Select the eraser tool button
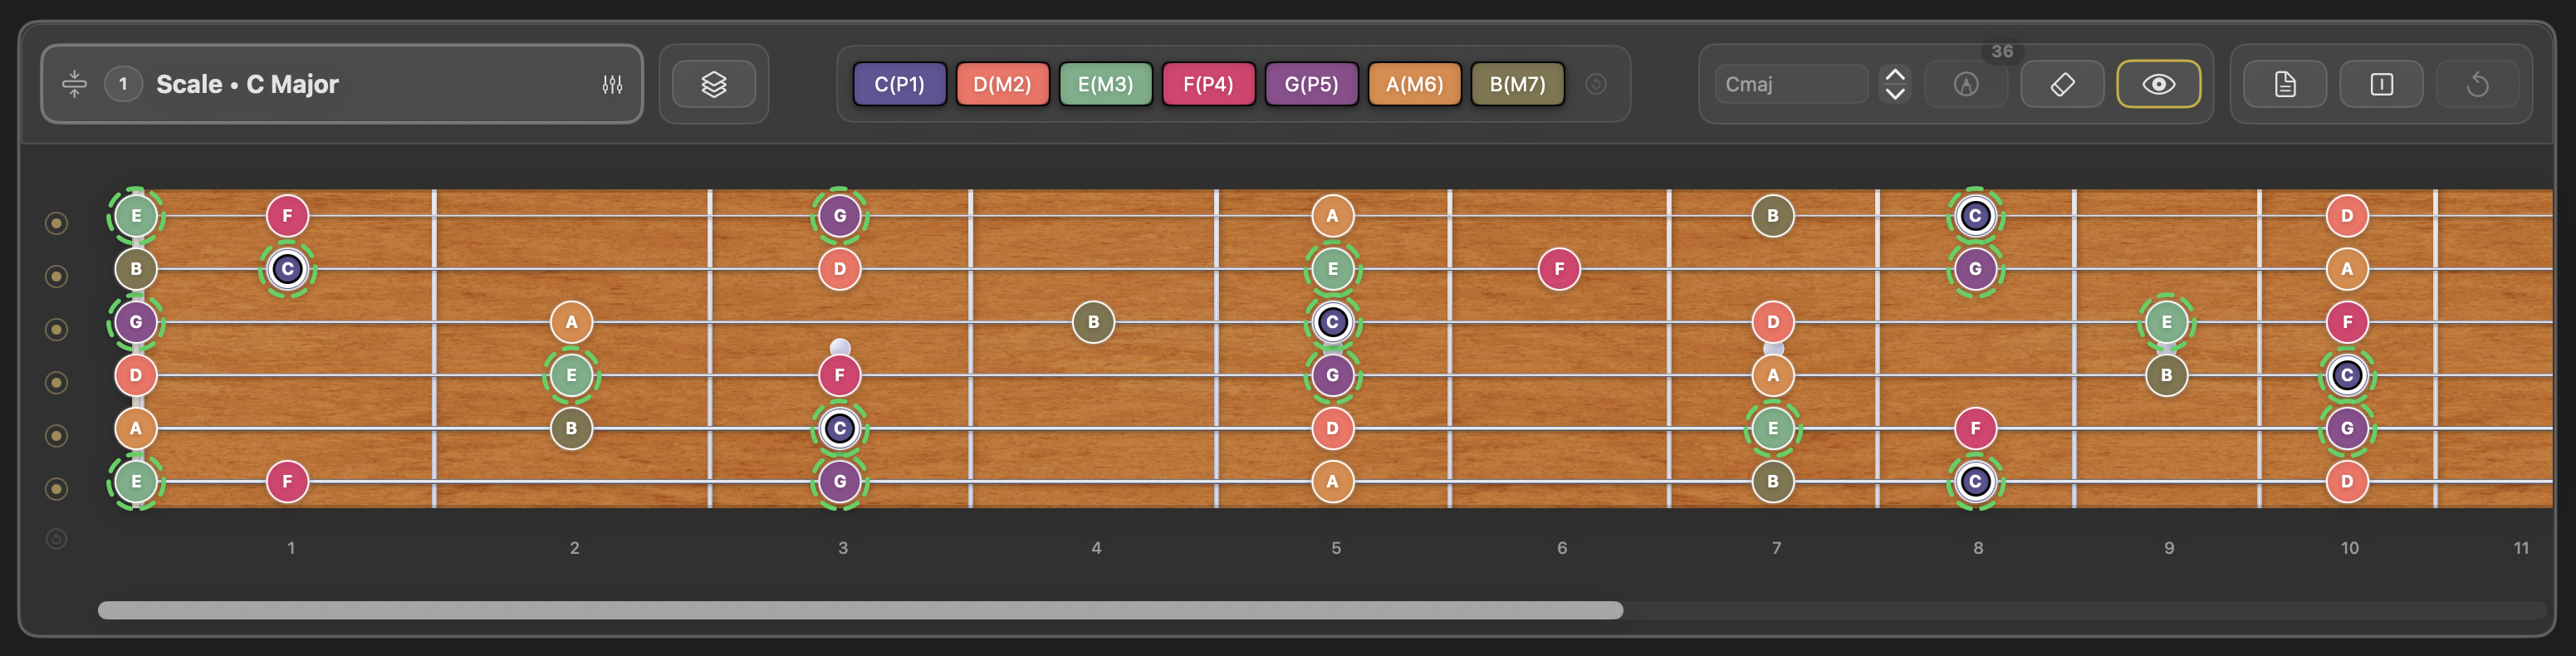Image resolution: width=2576 pixels, height=656 pixels. pyautogui.click(x=2062, y=84)
